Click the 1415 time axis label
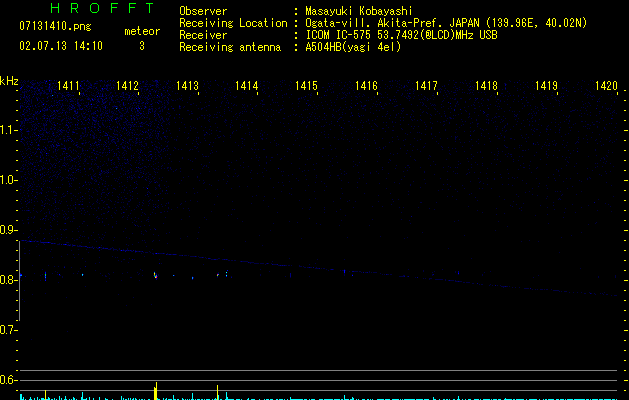The width and height of the screenshot is (629, 400). 306,86
